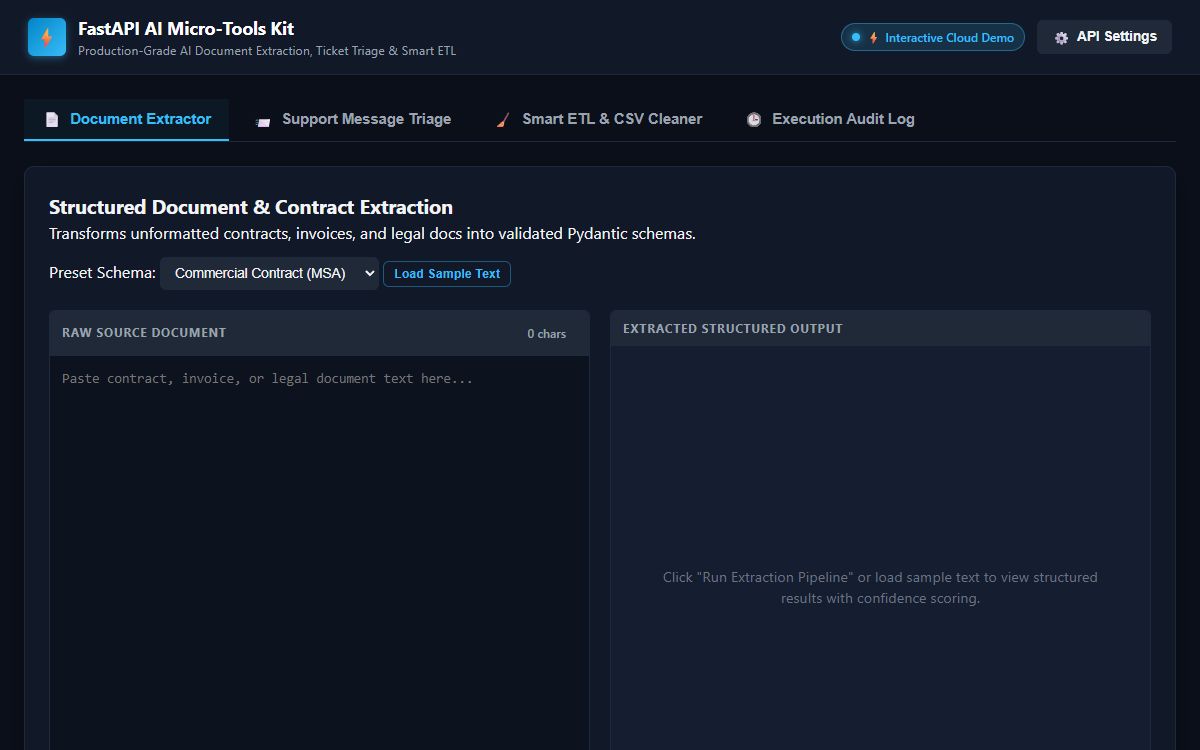1200x750 pixels.
Task: Click the ticket icon on Support Message Triage
Action: pyautogui.click(x=263, y=120)
